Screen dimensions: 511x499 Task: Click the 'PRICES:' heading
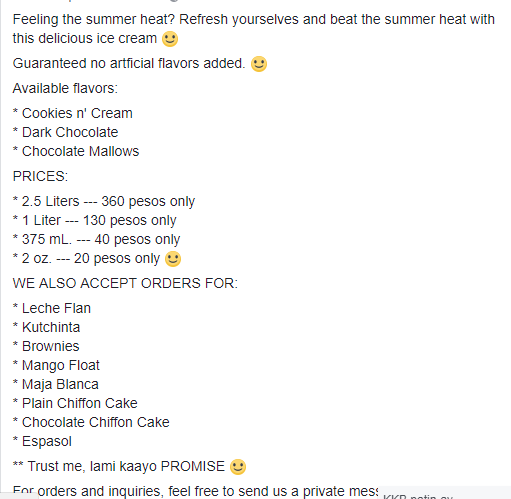(x=40, y=176)
